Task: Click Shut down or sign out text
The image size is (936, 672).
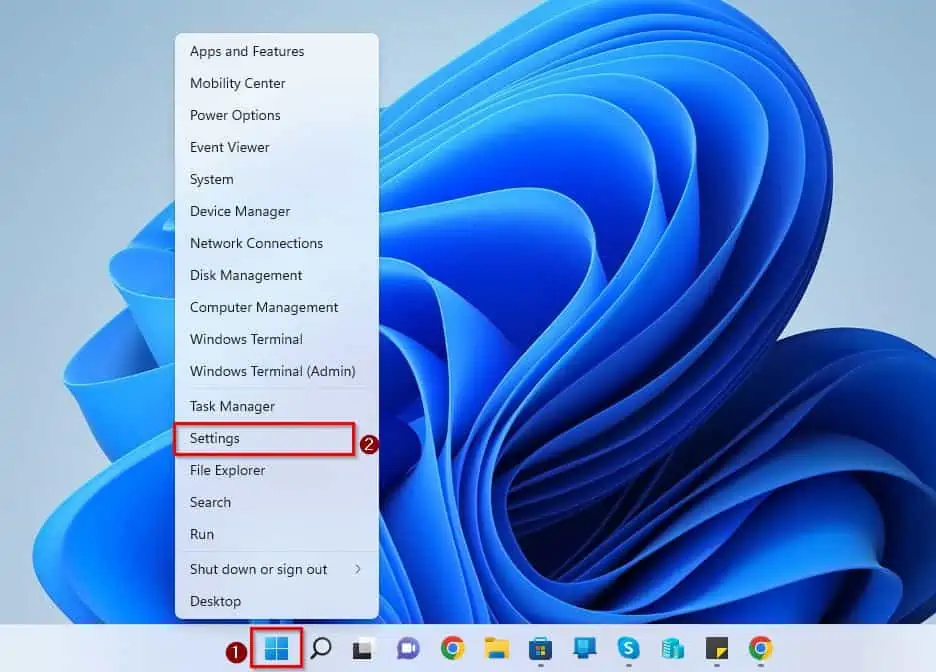Action: coord(258,569)
